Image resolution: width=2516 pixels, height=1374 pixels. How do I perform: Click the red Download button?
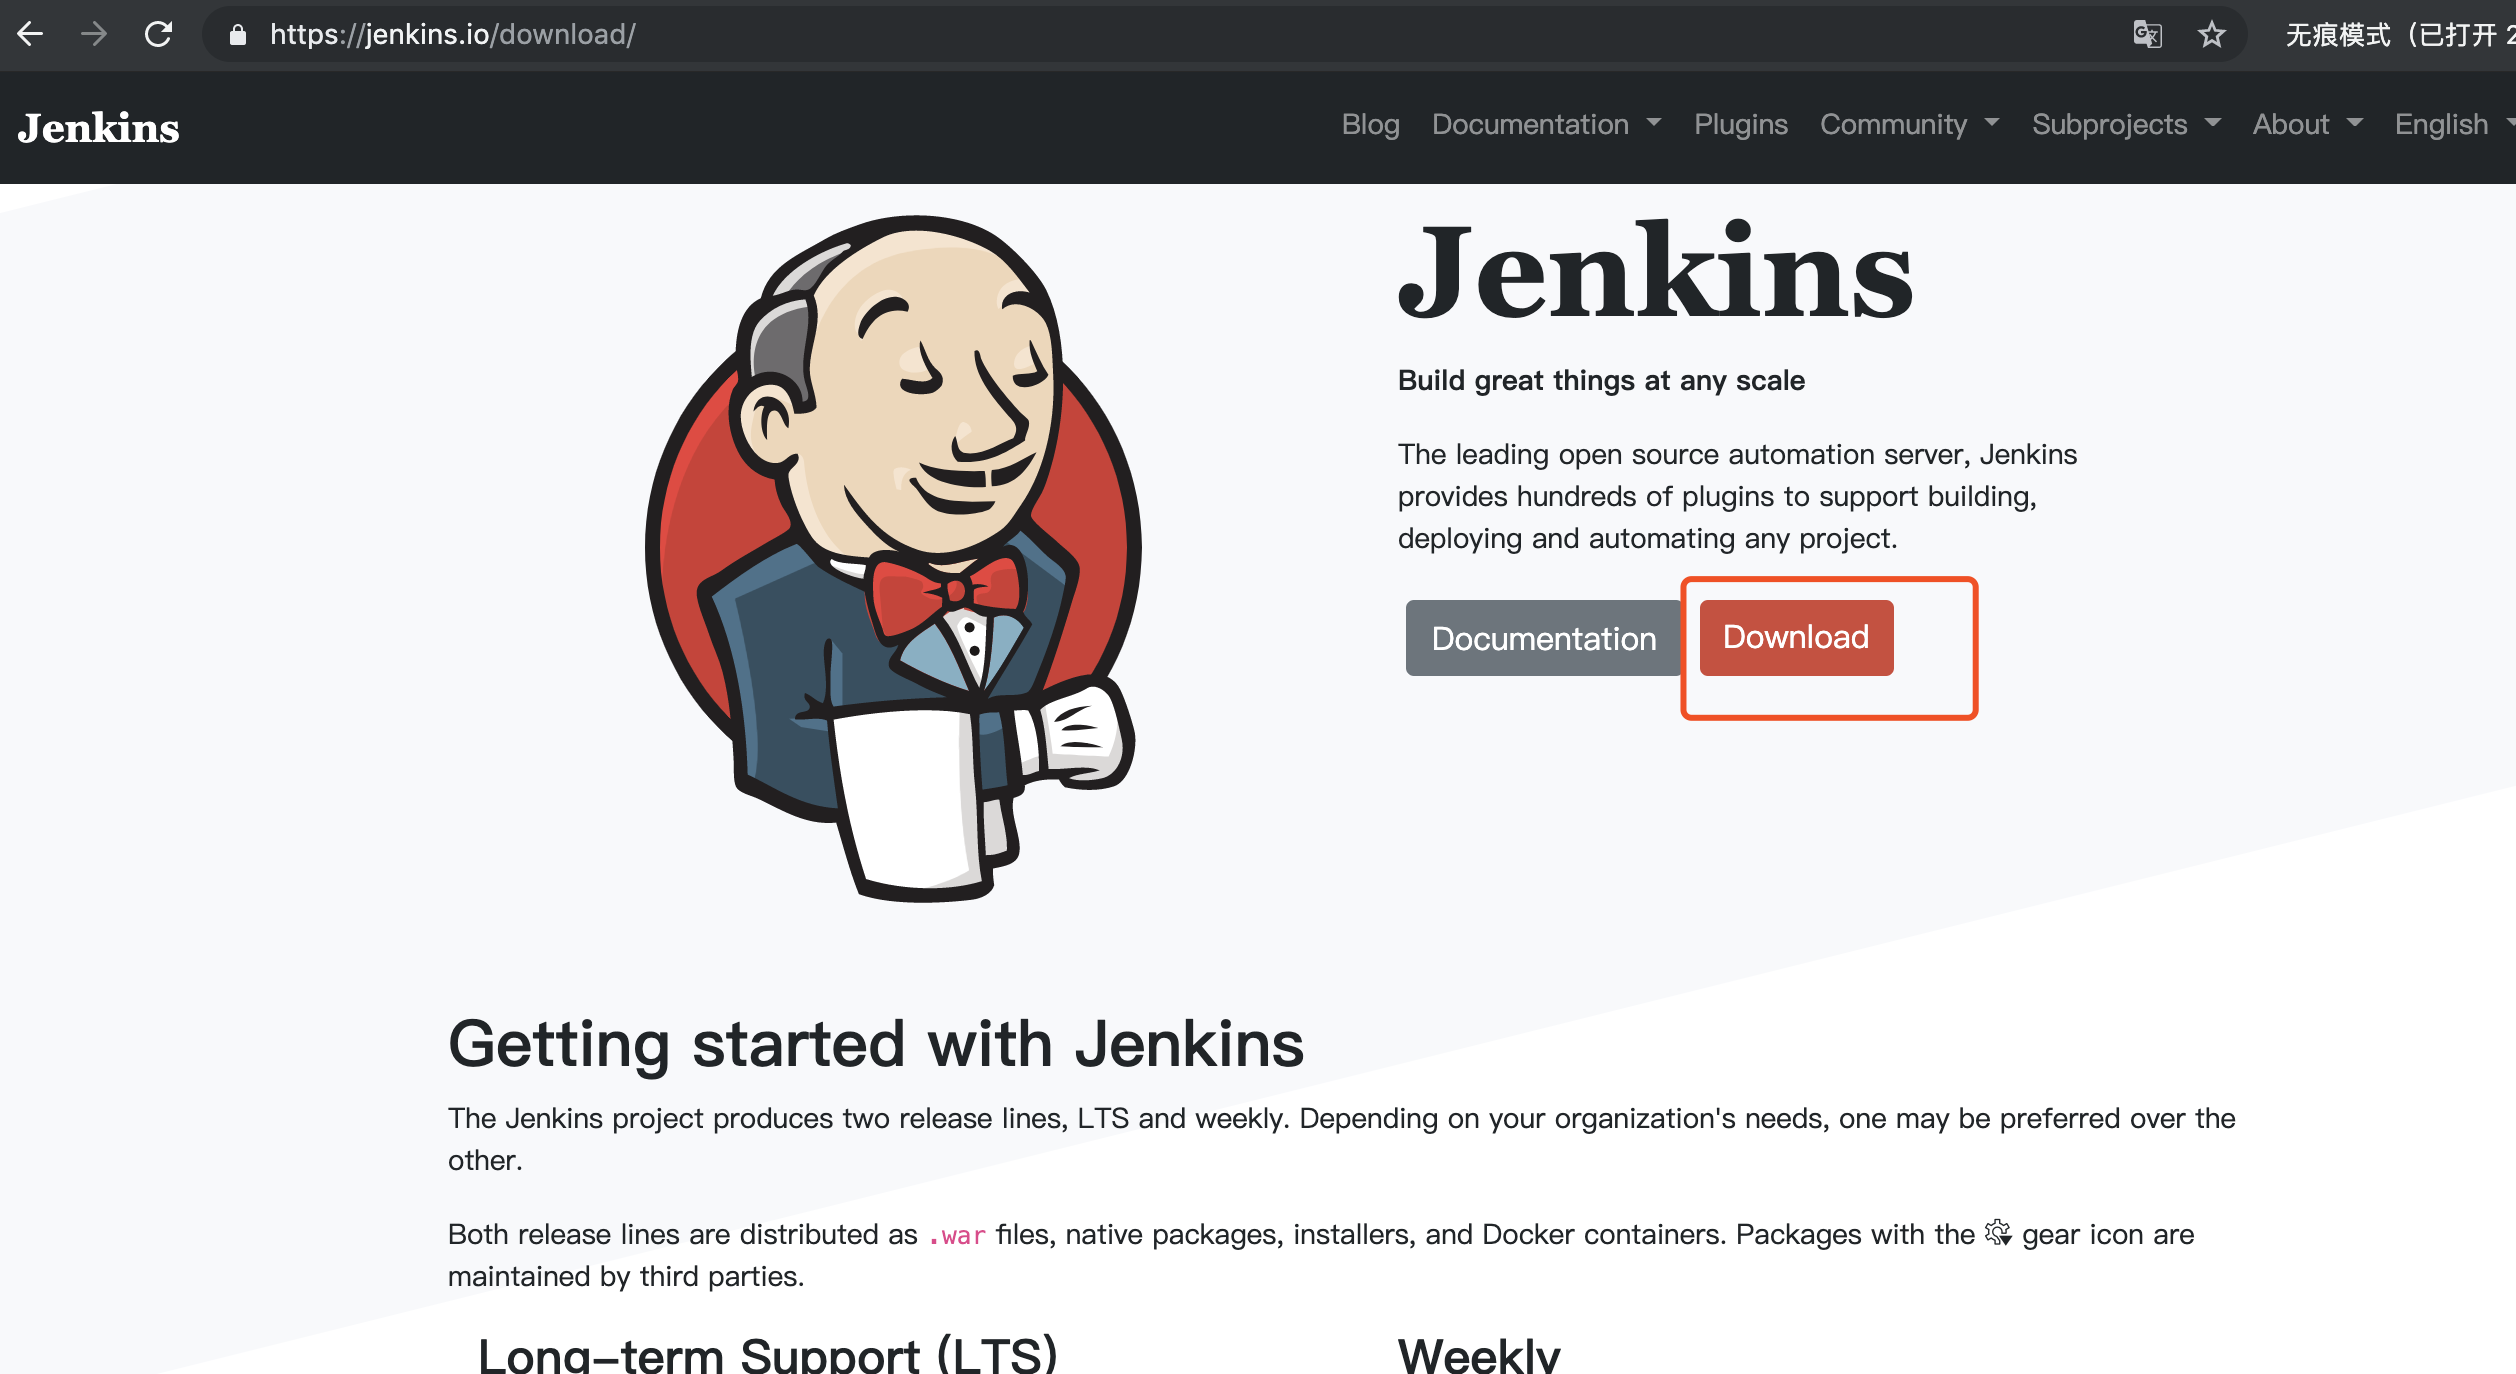(1796, 637)
